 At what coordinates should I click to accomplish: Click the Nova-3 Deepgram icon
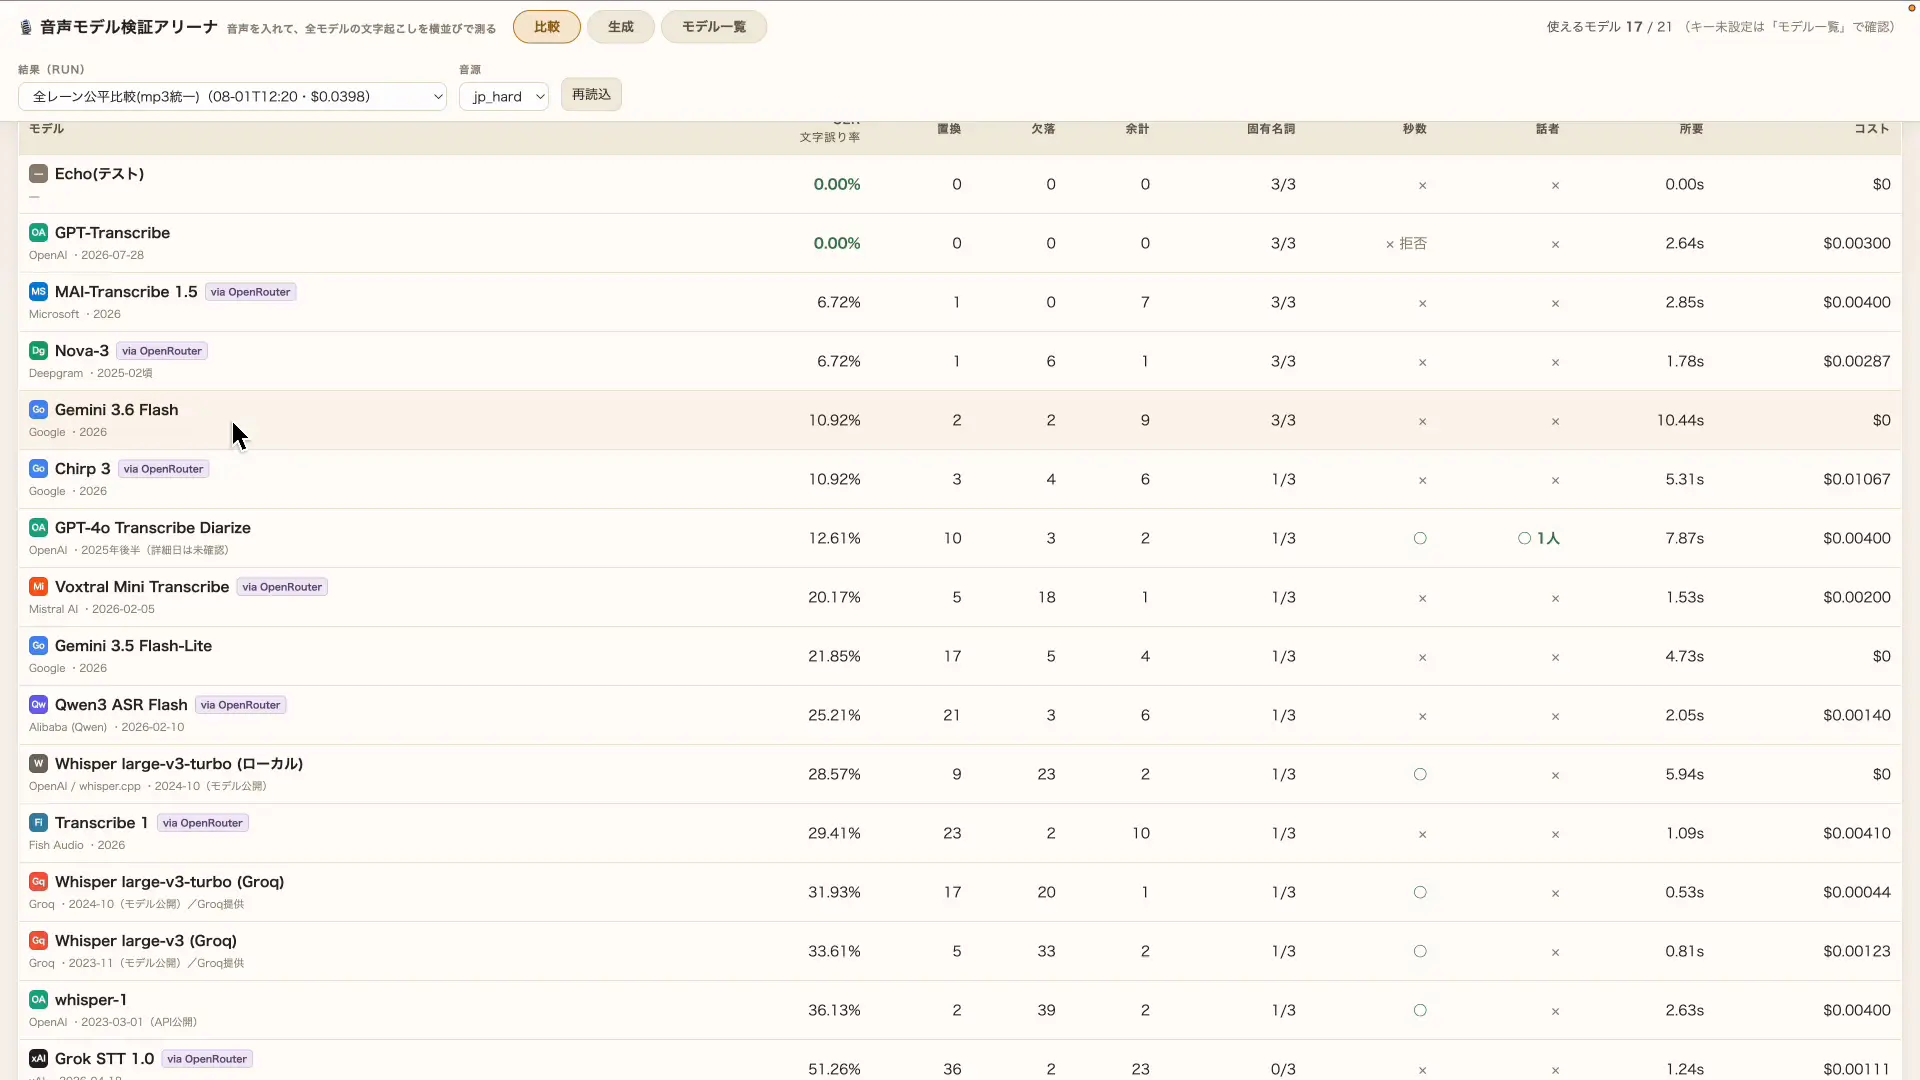(x=38, y=351)
